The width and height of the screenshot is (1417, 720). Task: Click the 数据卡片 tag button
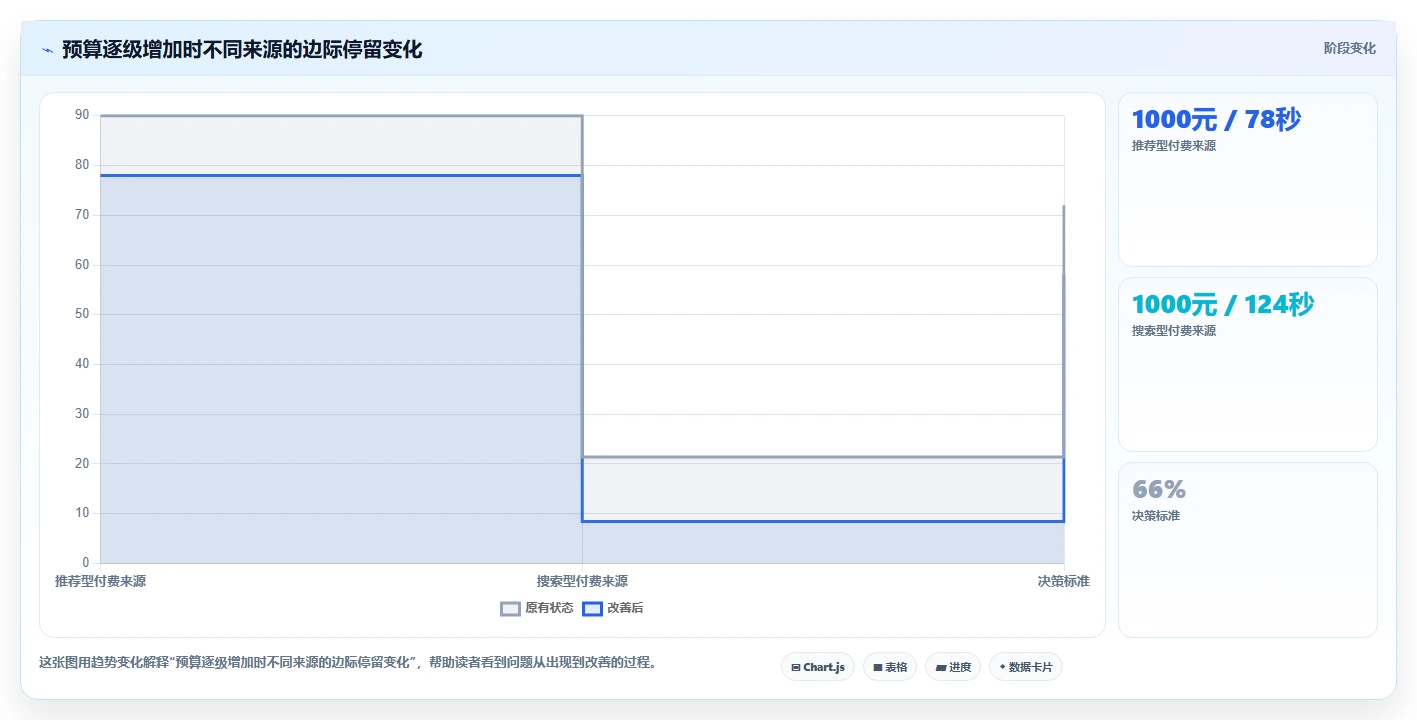1026,667
